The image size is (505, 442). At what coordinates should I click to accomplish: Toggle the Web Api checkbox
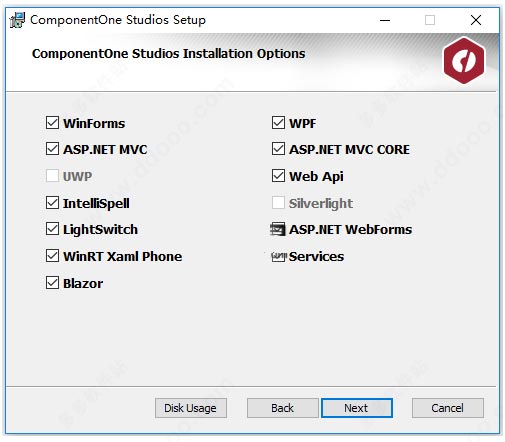278,176
